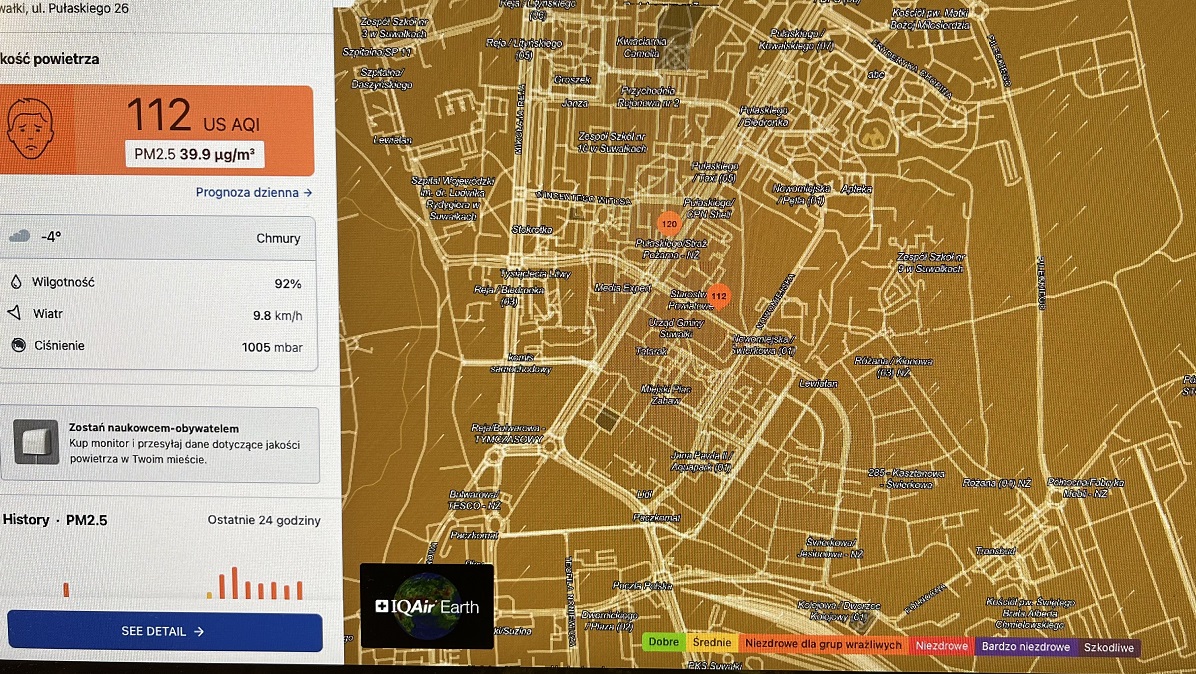Click the yellow Średnie legend swatch

point(712,644)
